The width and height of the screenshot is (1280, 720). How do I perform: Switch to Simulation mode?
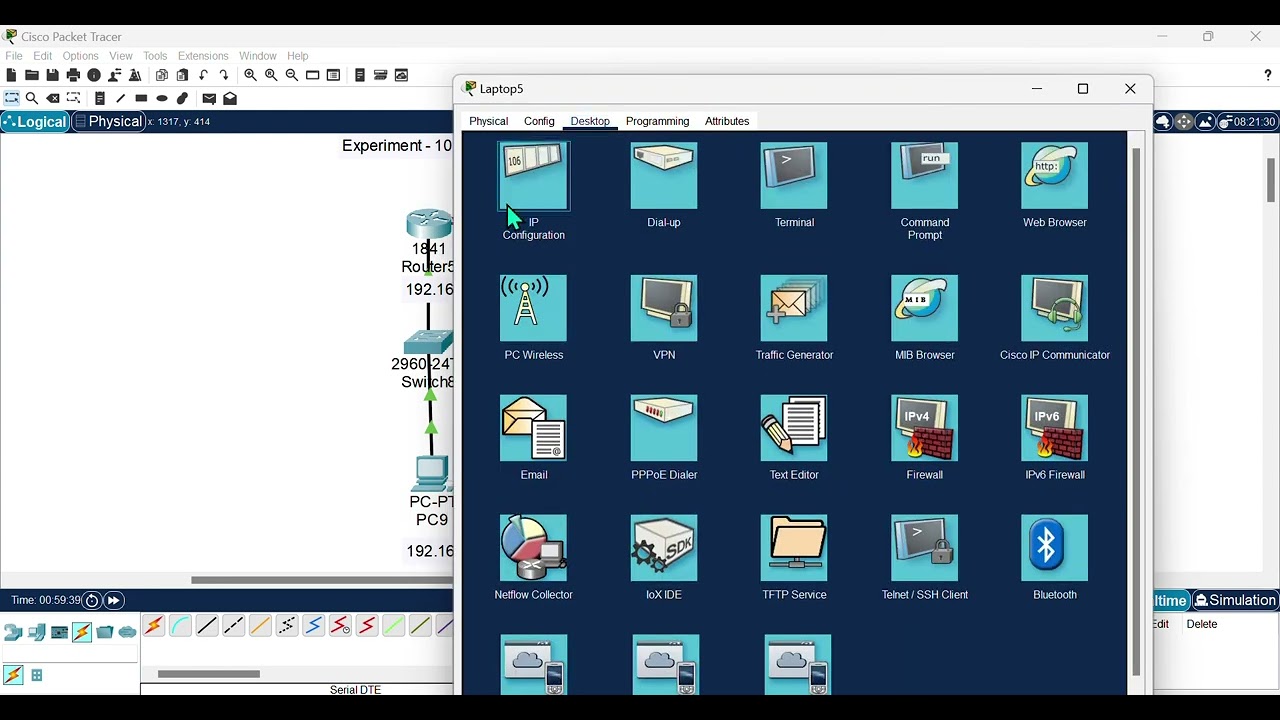click(1236, 600)
